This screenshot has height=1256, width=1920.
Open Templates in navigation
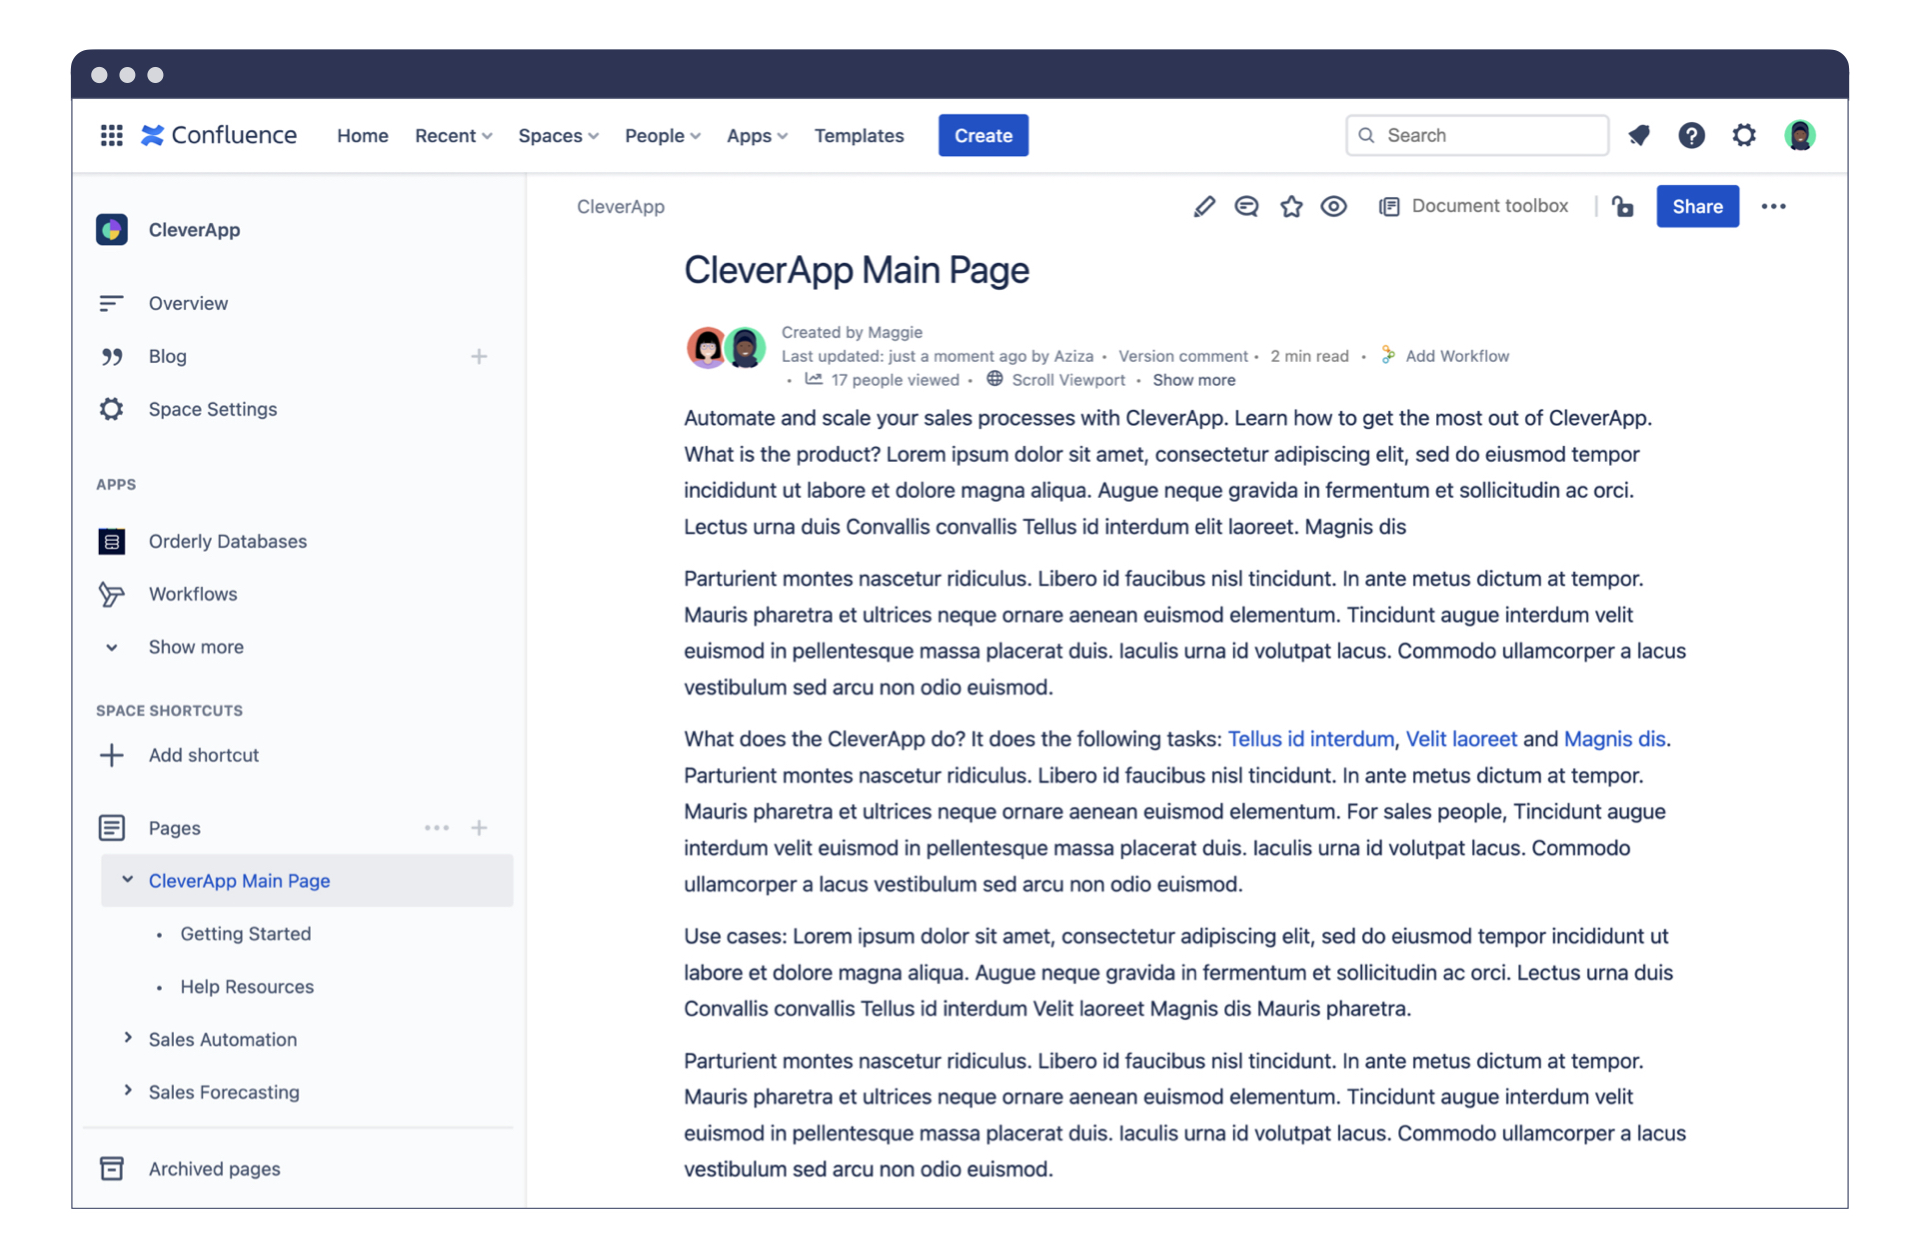click(859, 135)
